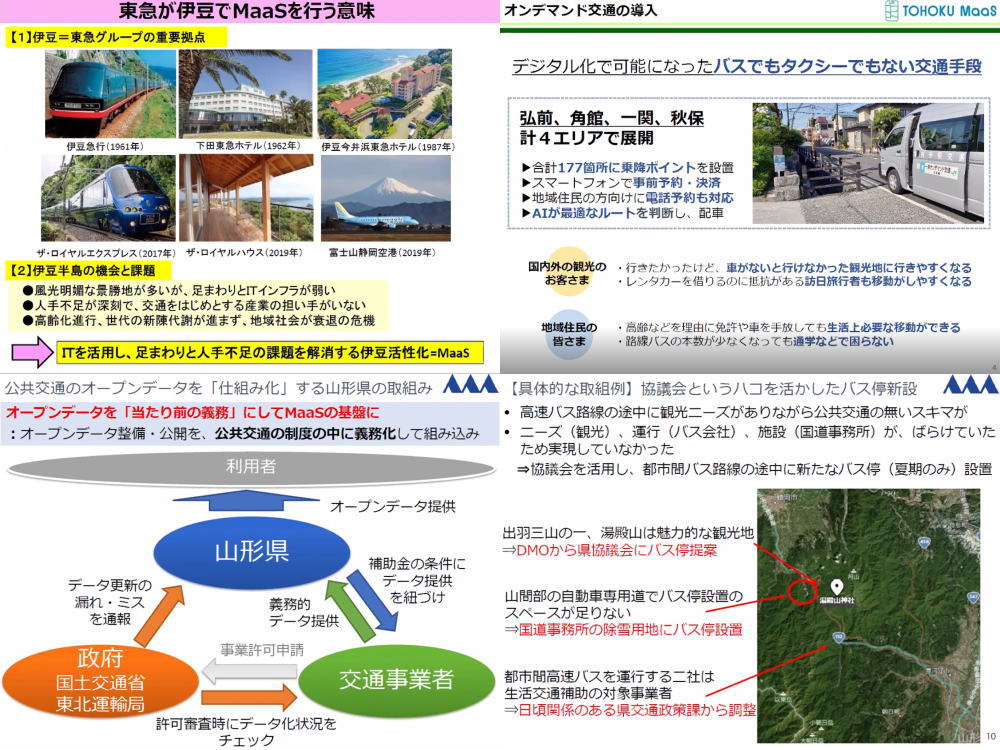This screenshot has width=1000, height=750.
Task: Click the 国内外の観光のお客さま circle
Action: point(567,272)
